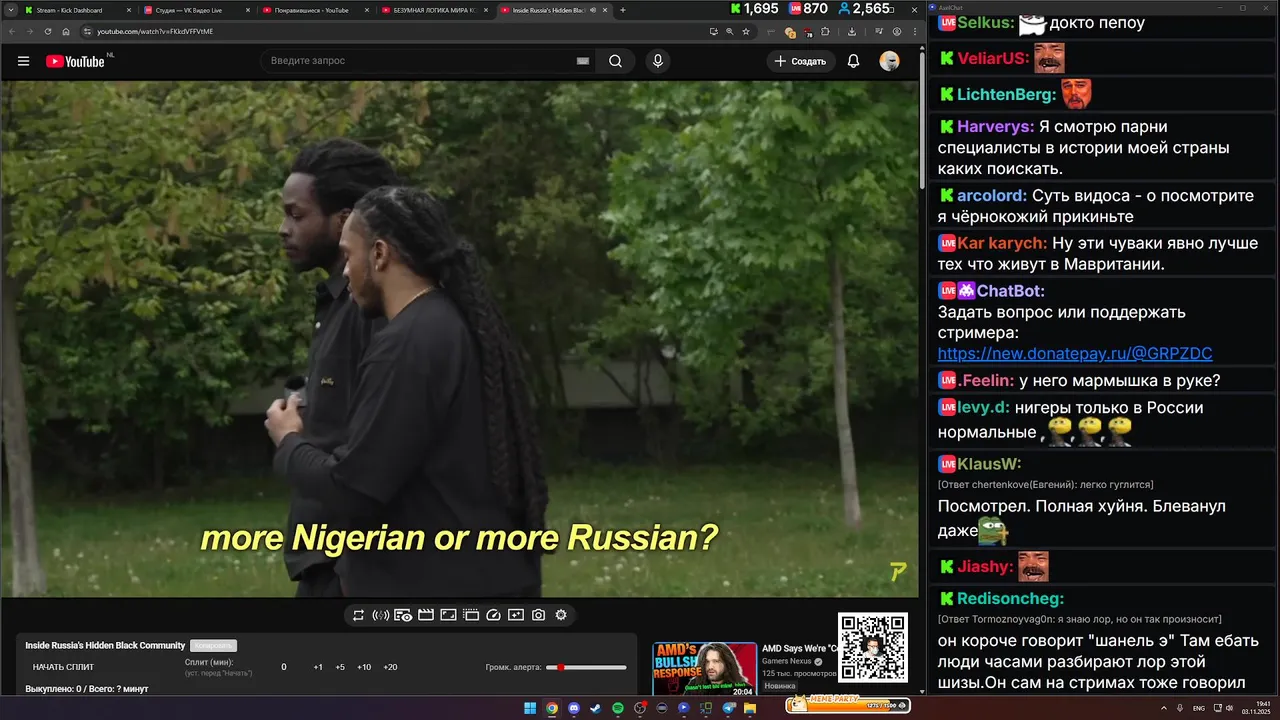Screen dimensions: 1280x720
Task: Click the Redisoncheg username in chat
Action: 1010,599
